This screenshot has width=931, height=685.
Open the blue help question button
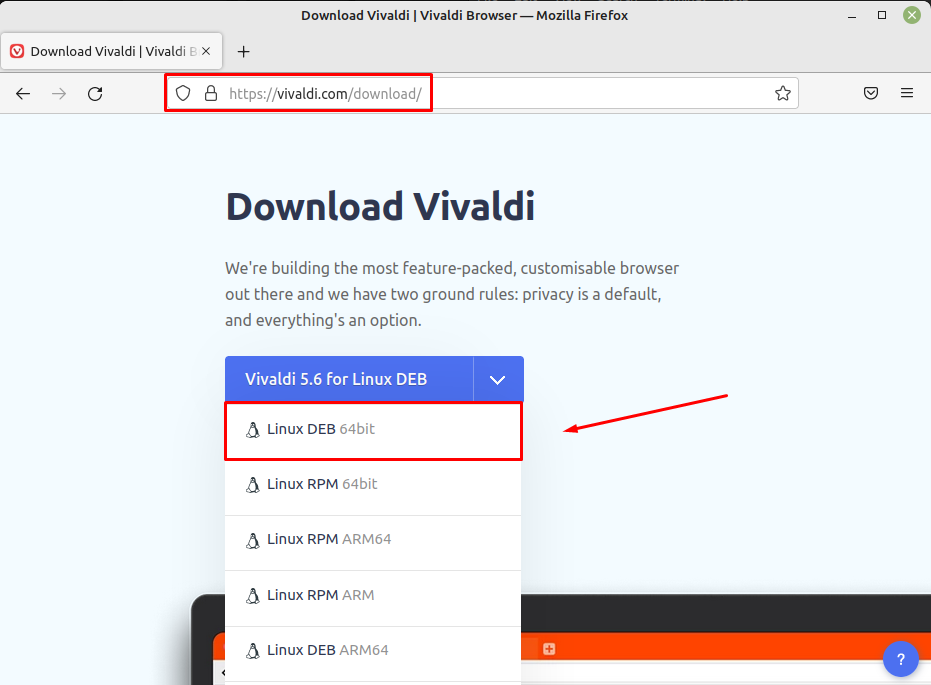(901, 659)
